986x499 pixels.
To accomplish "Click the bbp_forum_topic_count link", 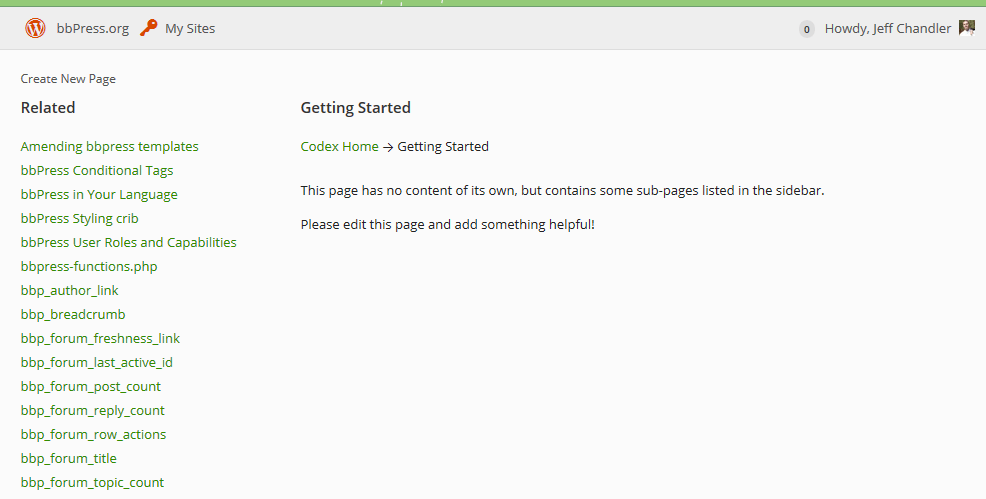I will 92,482.
